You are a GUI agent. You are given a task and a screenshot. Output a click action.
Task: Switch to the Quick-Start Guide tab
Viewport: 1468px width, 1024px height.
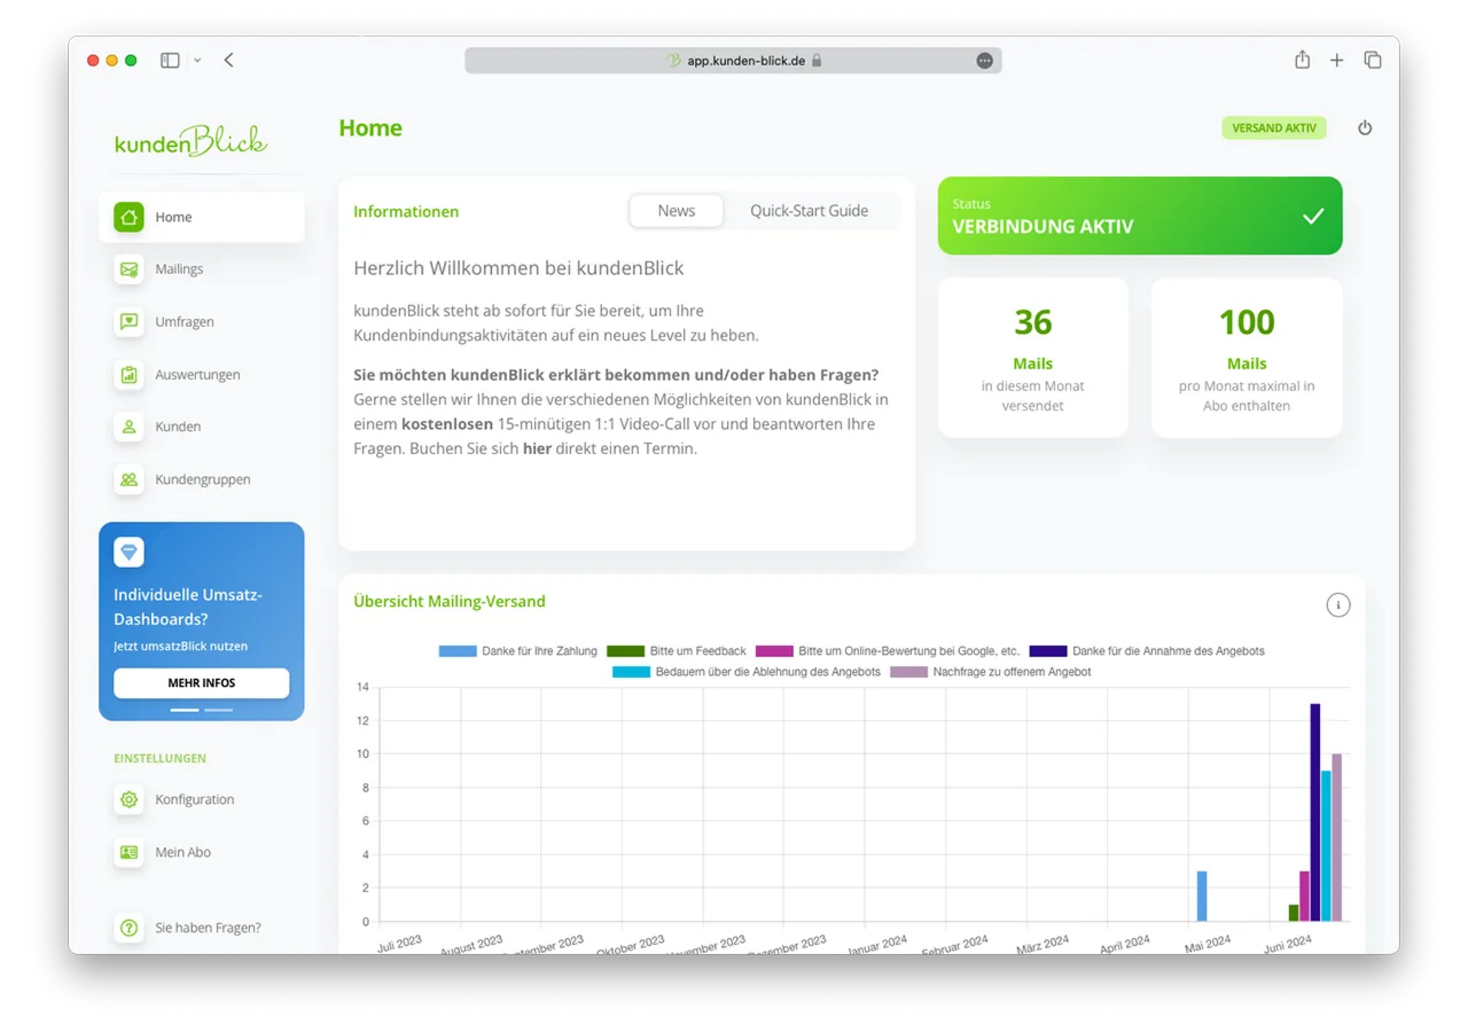pos(808,211)
